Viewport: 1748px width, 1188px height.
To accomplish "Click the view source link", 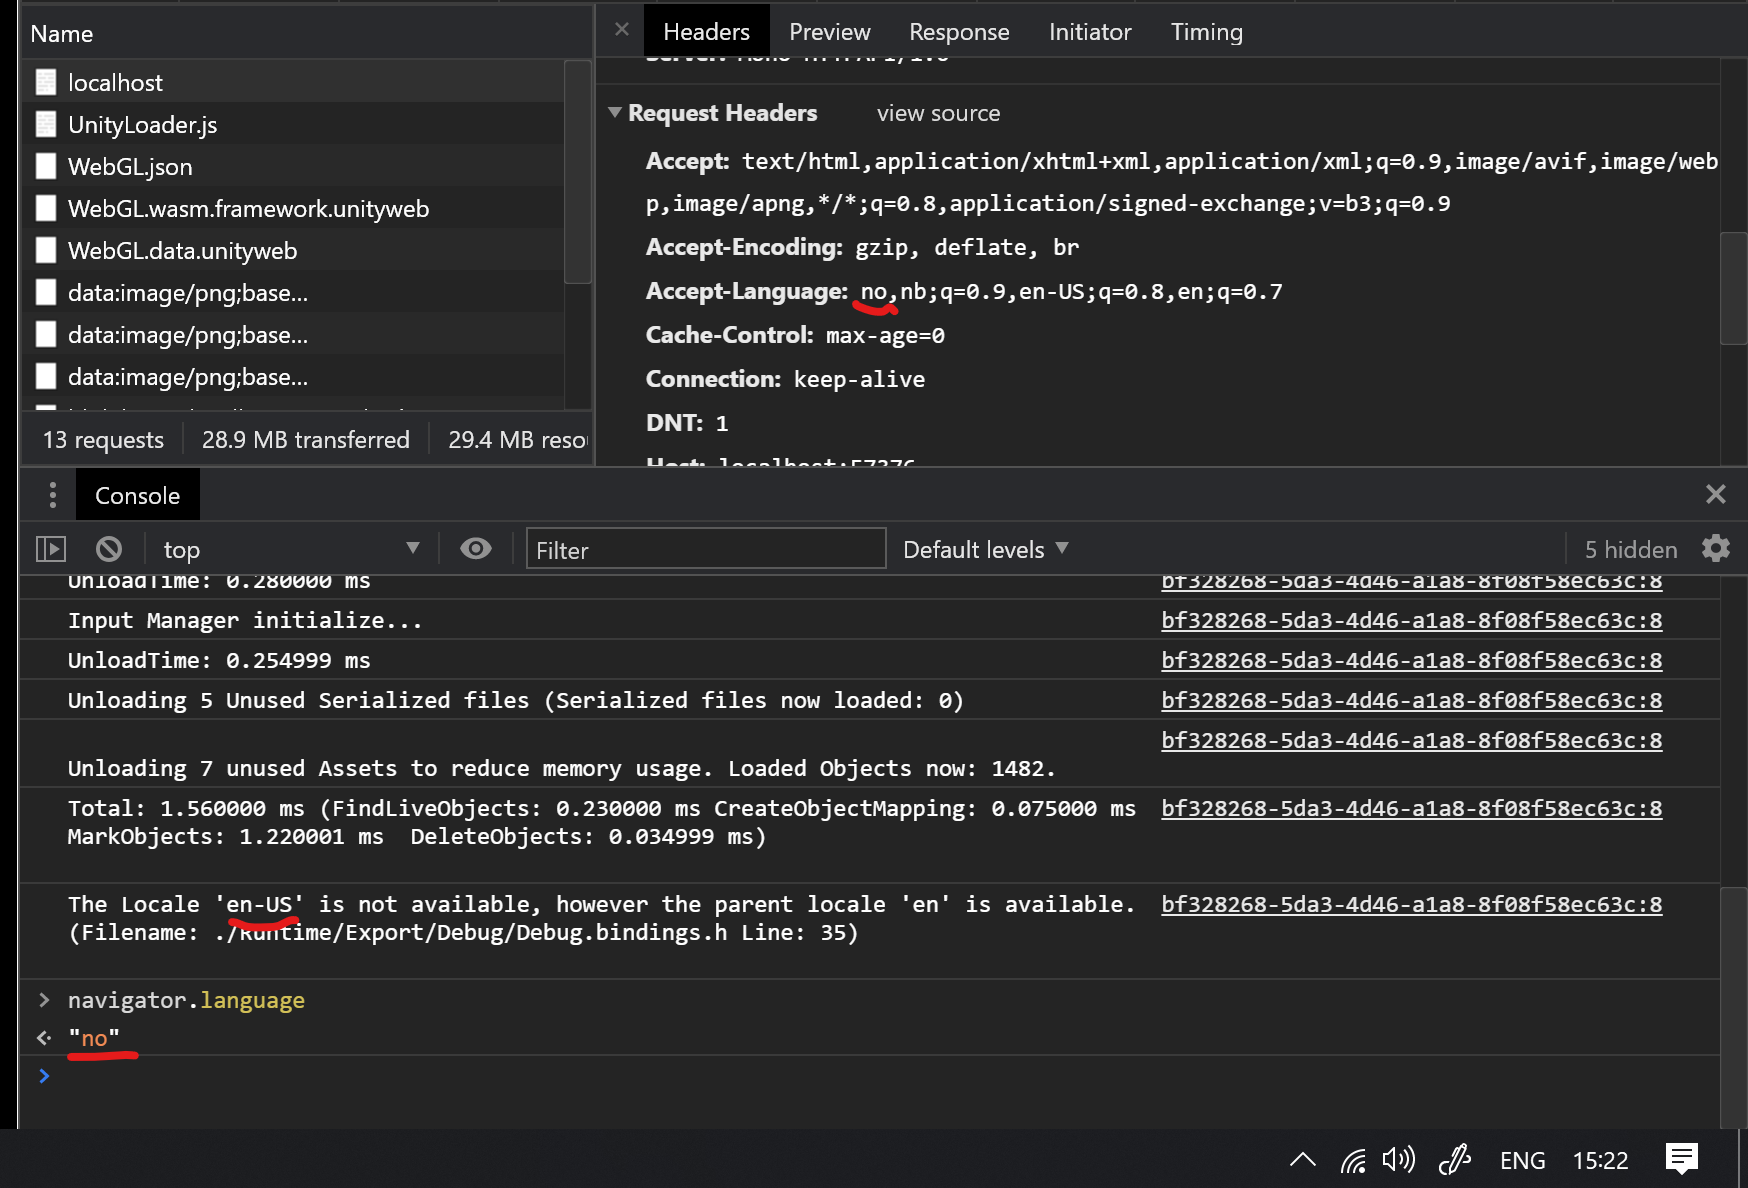I will (938, 114).
